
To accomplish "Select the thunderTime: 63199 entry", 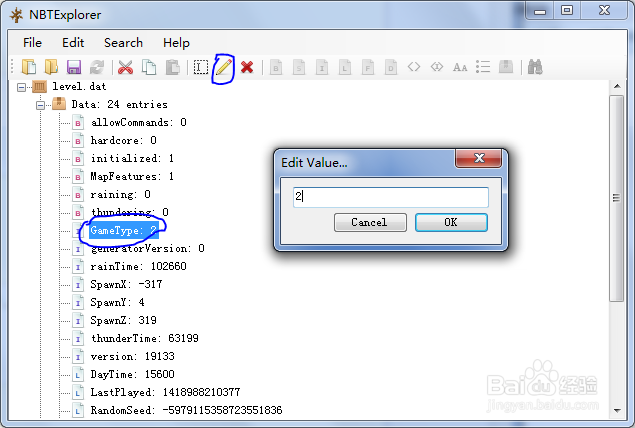I will 145,338.
